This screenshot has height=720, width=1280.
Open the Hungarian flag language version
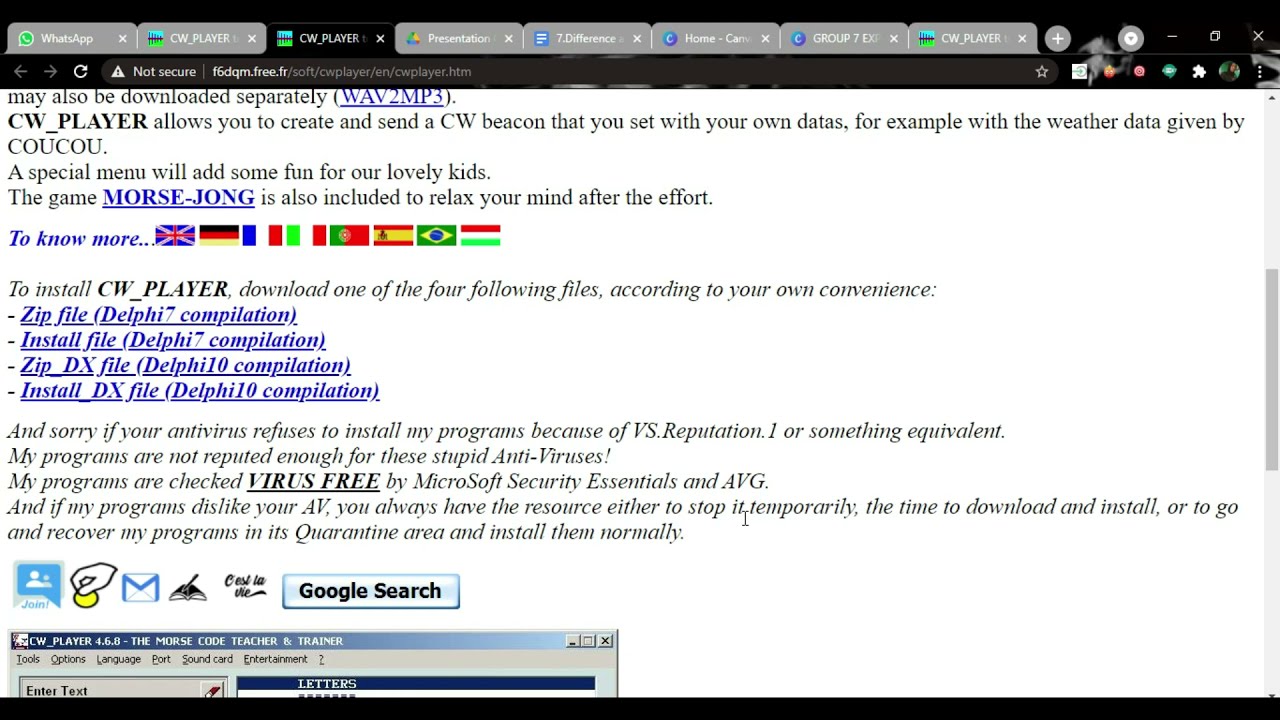pos(480,235)
